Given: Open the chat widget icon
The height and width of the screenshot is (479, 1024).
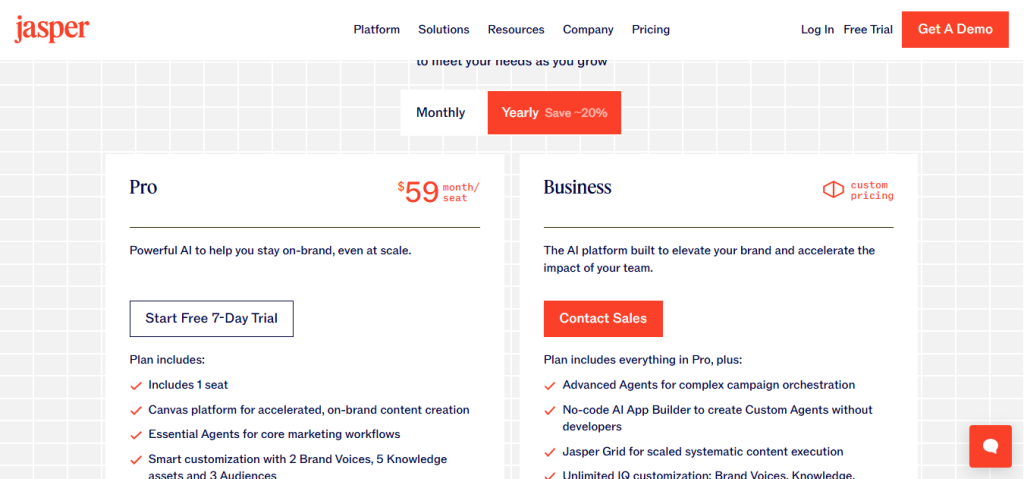Looking at the screenshot, I should pyautogui.click(x=990, y=446).
